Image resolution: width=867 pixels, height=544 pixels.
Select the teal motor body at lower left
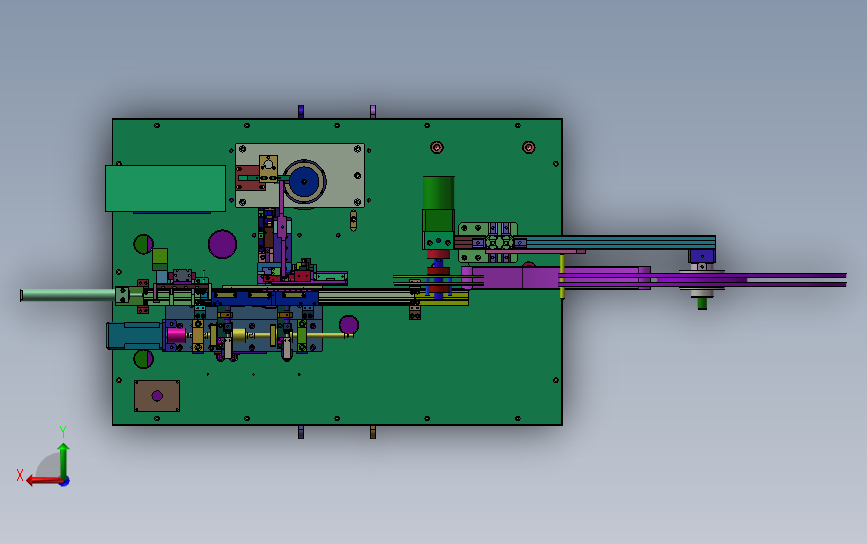pyautogui.click(x=134, y=336)
